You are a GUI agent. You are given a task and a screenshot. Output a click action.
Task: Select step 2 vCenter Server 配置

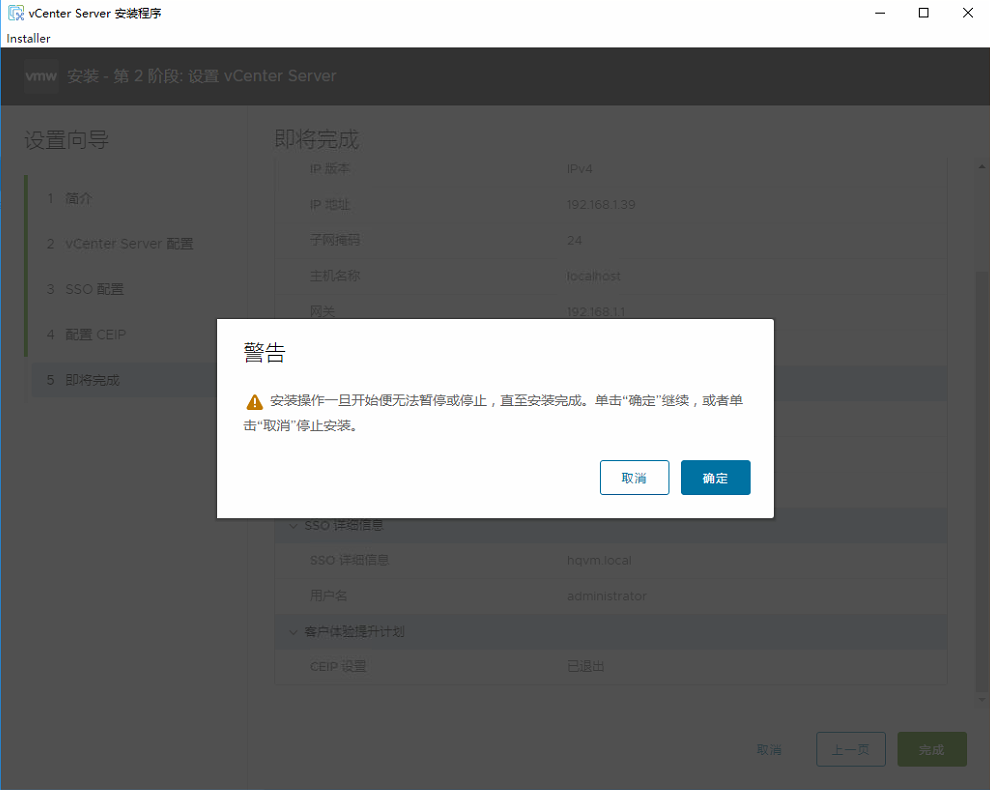click(123, 244)
